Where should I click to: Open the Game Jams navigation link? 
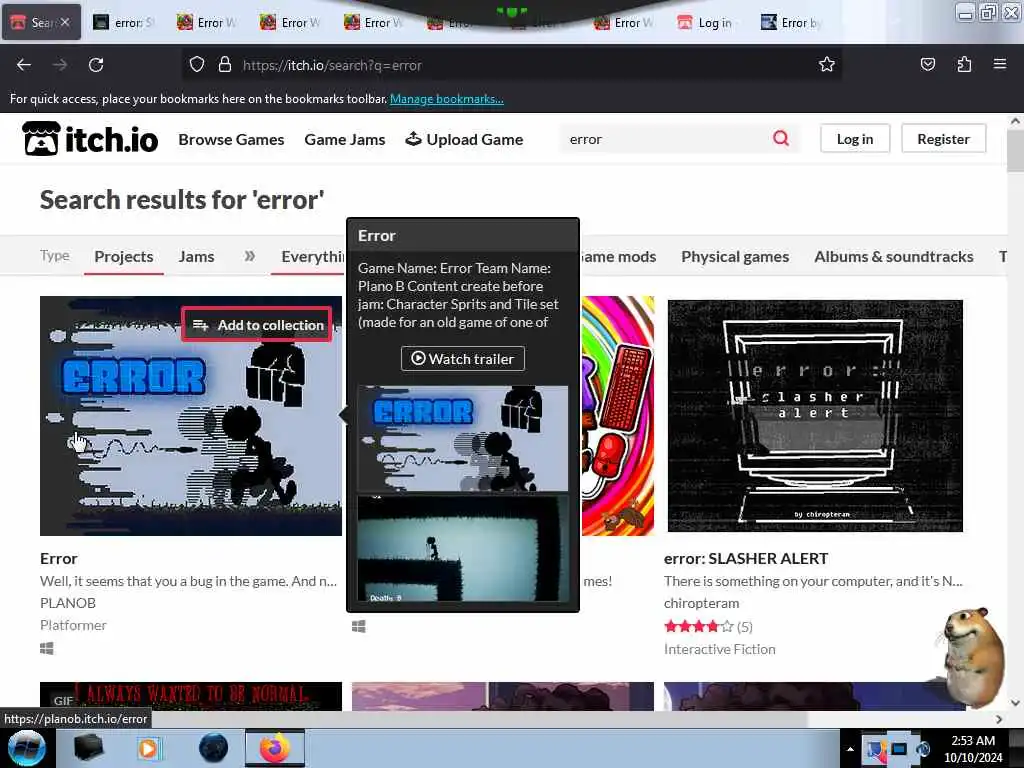tap(345, 139)
